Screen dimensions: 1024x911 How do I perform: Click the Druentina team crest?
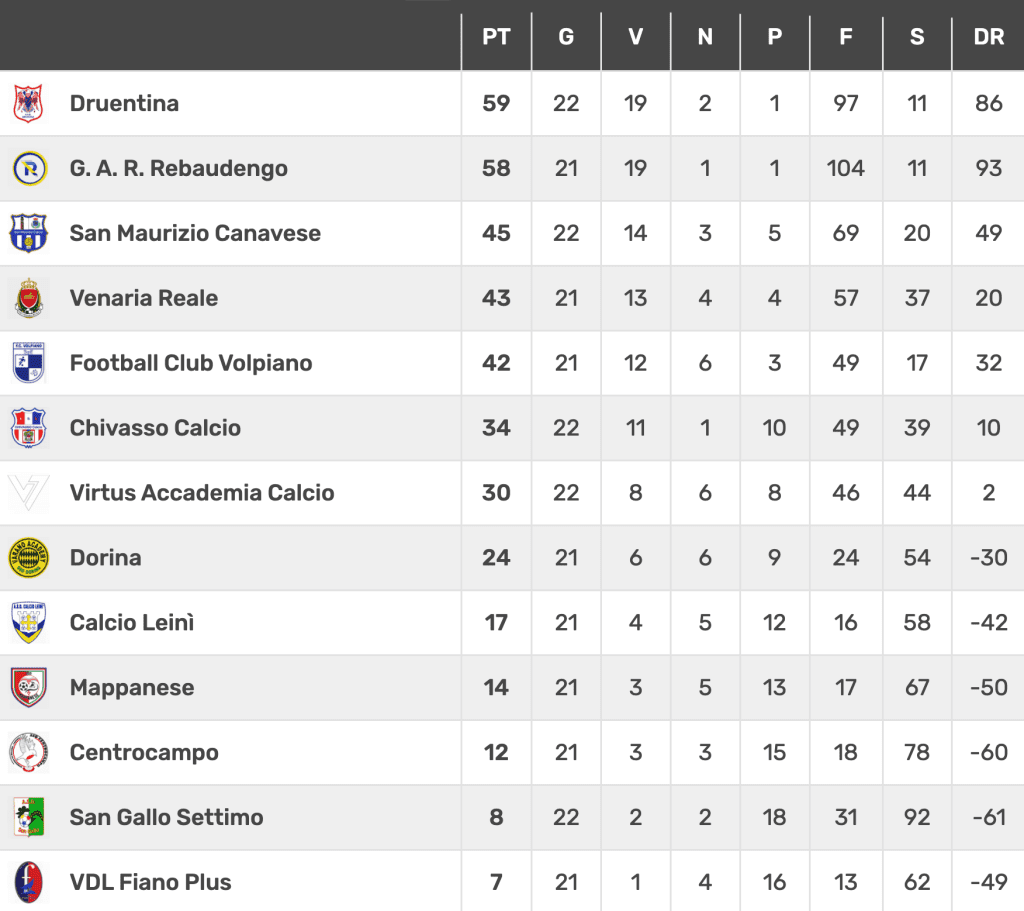tap(29, 103)
